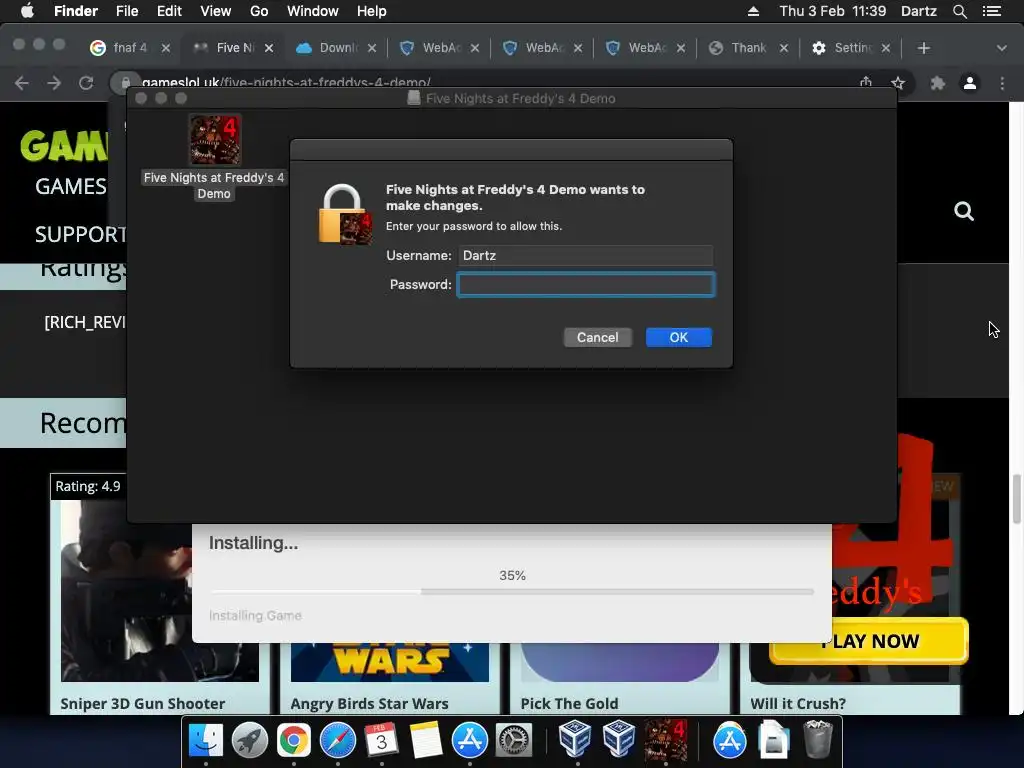Click the share icon in address bar
The width and height of the screenshot is (1024, 768).
(x=866, y=82)
